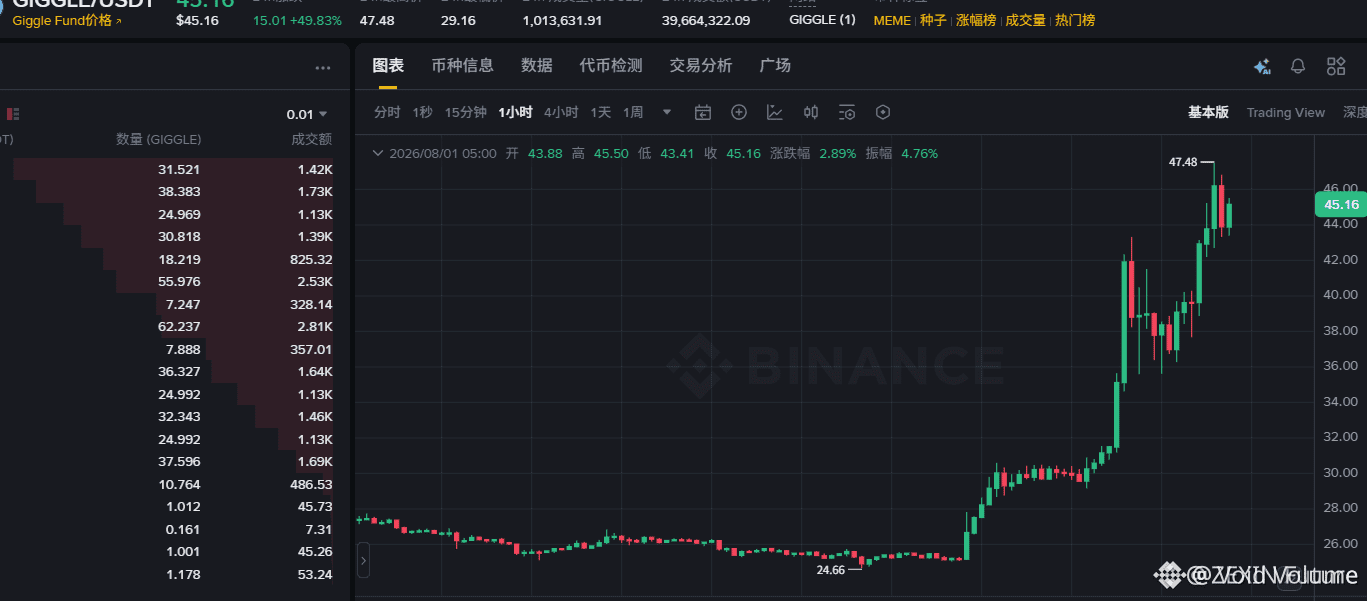Open the chart display settings icon
The height and width of the screenshot is (601, 1367).
tap(847, 112)
